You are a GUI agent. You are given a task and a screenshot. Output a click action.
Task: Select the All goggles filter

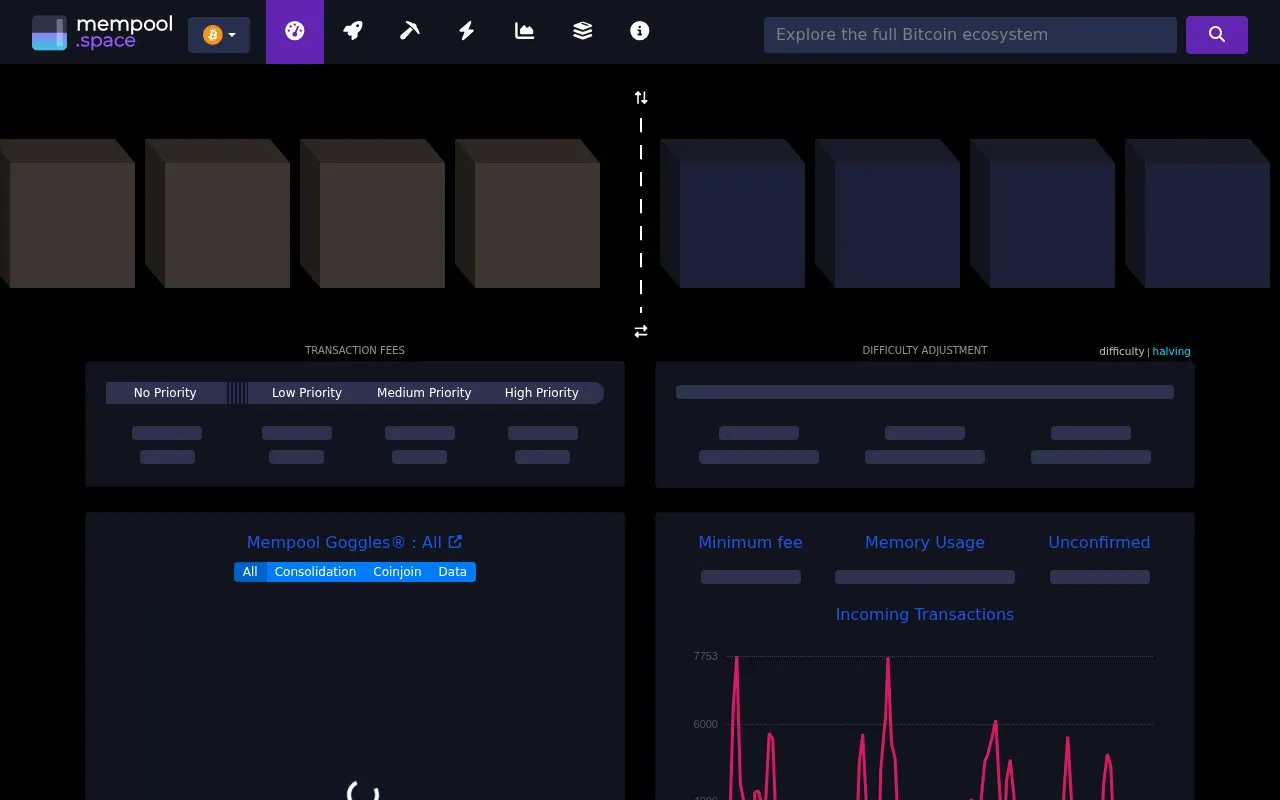coord(250,572)
